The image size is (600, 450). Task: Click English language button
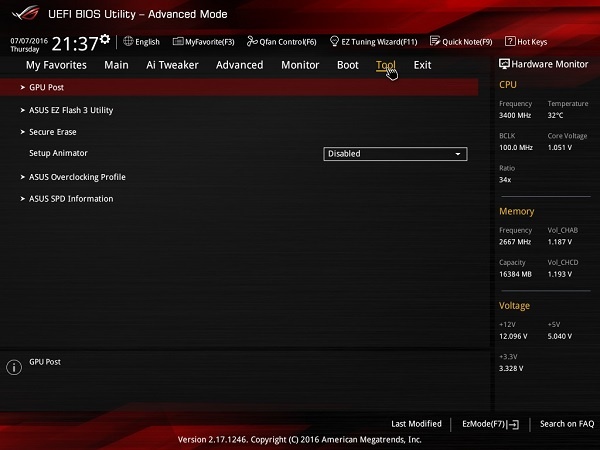[147, 42]
